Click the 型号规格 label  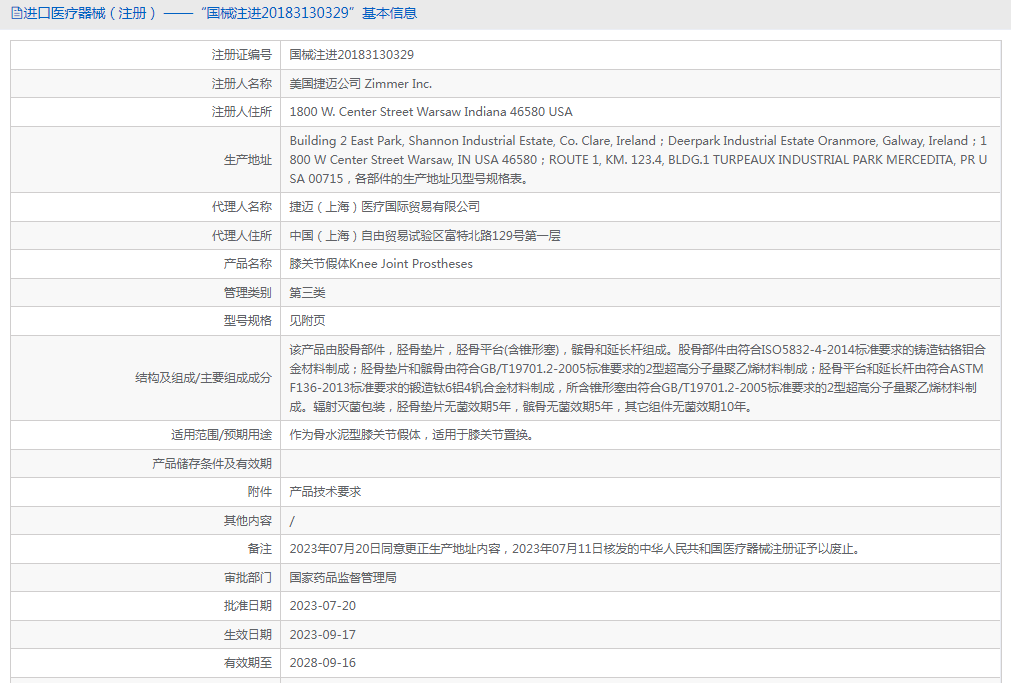248,321
